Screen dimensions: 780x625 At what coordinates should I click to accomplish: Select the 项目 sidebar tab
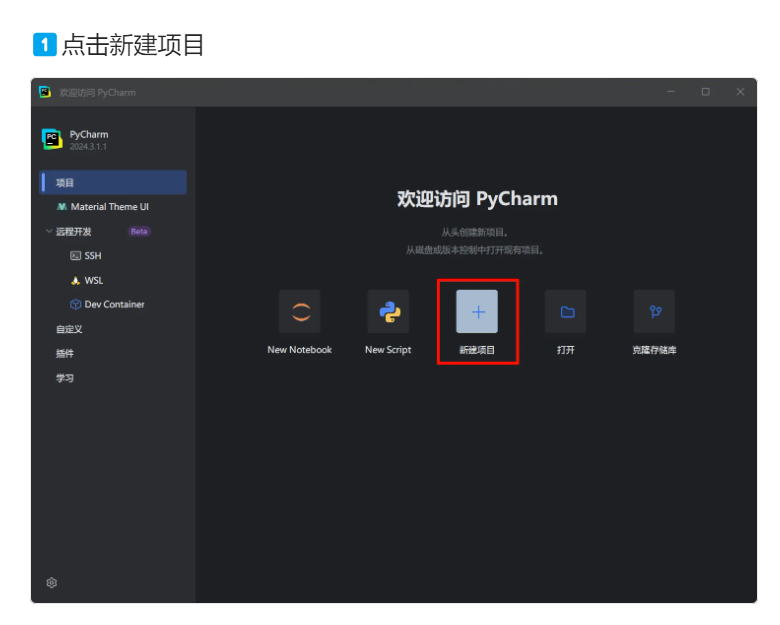point(113,182)
